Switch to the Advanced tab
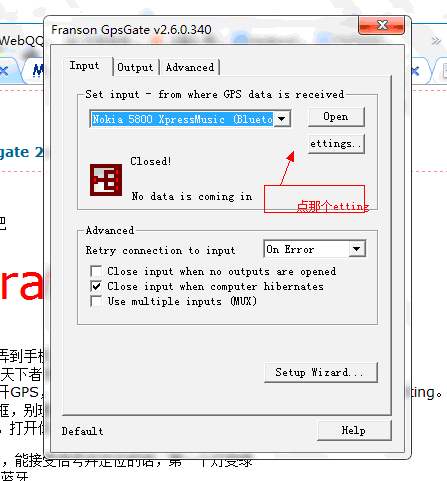This screenshot has height=481, width=447. tap(190, 67)
